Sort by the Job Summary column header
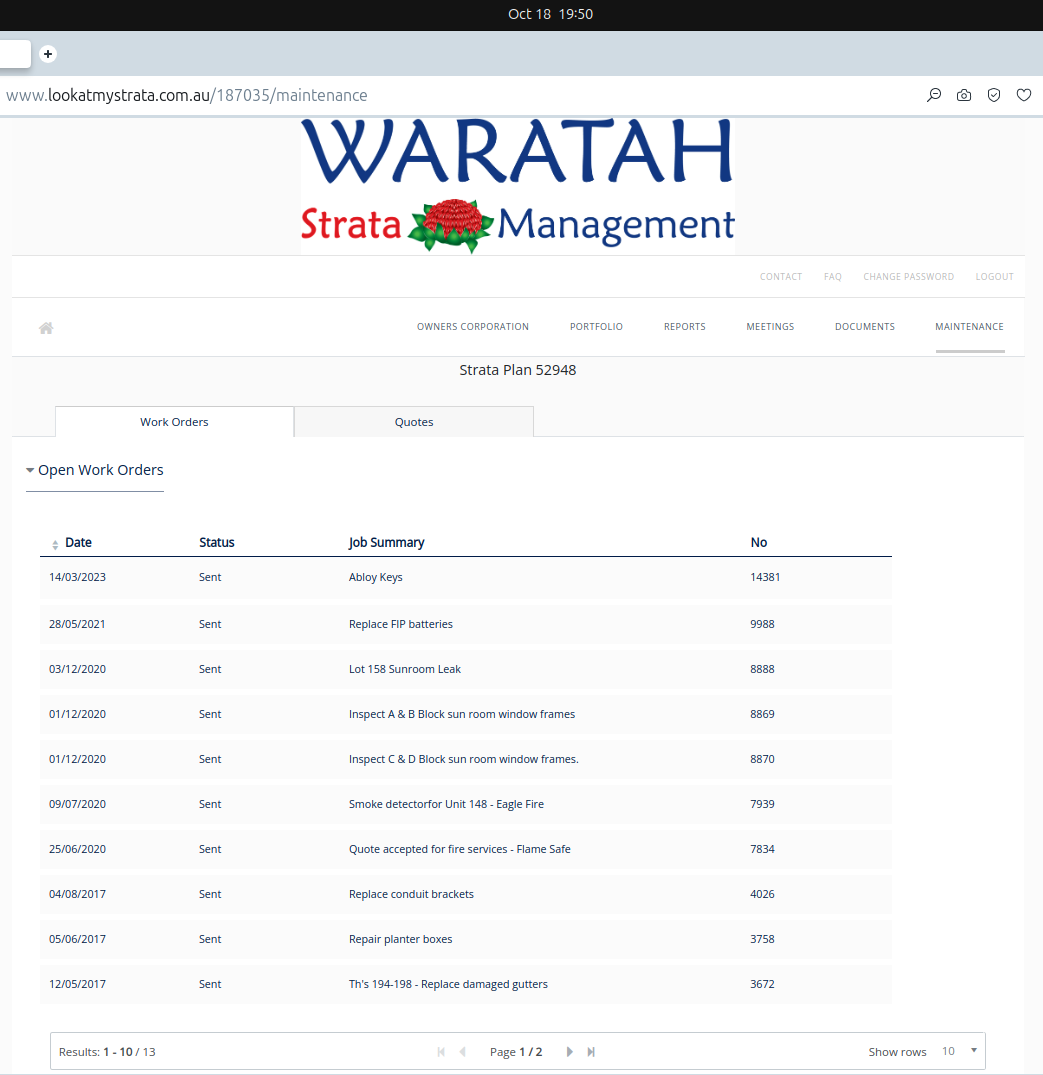This screenshot has width=1043, height=1075. [387, 542]
